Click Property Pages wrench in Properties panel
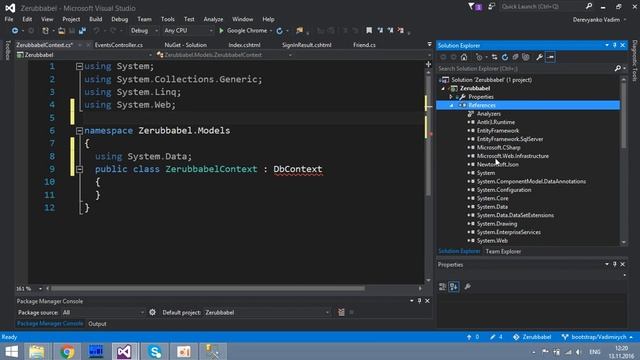The image size is (640, 360). 467,287
